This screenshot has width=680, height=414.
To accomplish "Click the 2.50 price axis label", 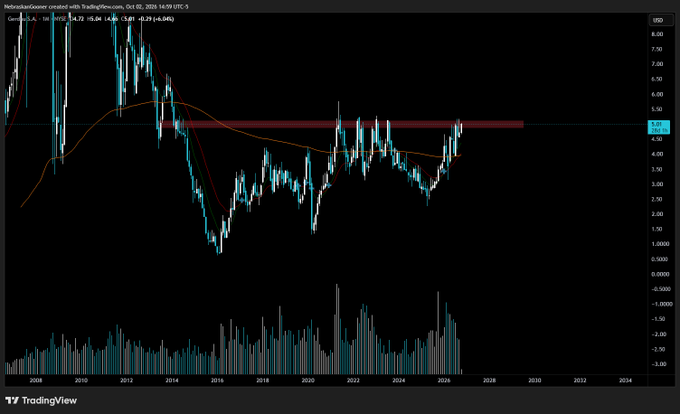I will click(x=657, y=199).
